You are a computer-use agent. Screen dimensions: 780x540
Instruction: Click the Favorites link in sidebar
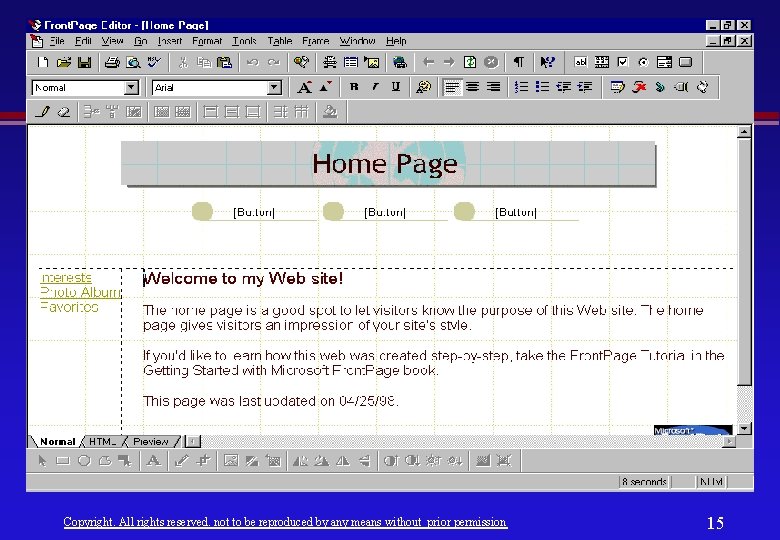click(69, 307)
